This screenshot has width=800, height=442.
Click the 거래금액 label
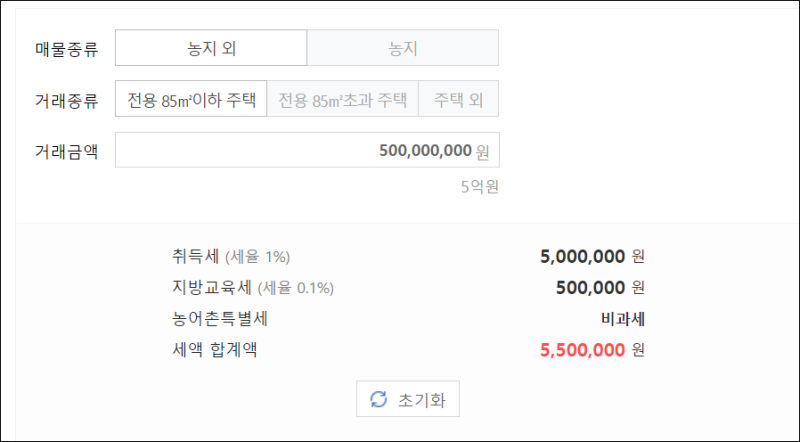point(66,150)
